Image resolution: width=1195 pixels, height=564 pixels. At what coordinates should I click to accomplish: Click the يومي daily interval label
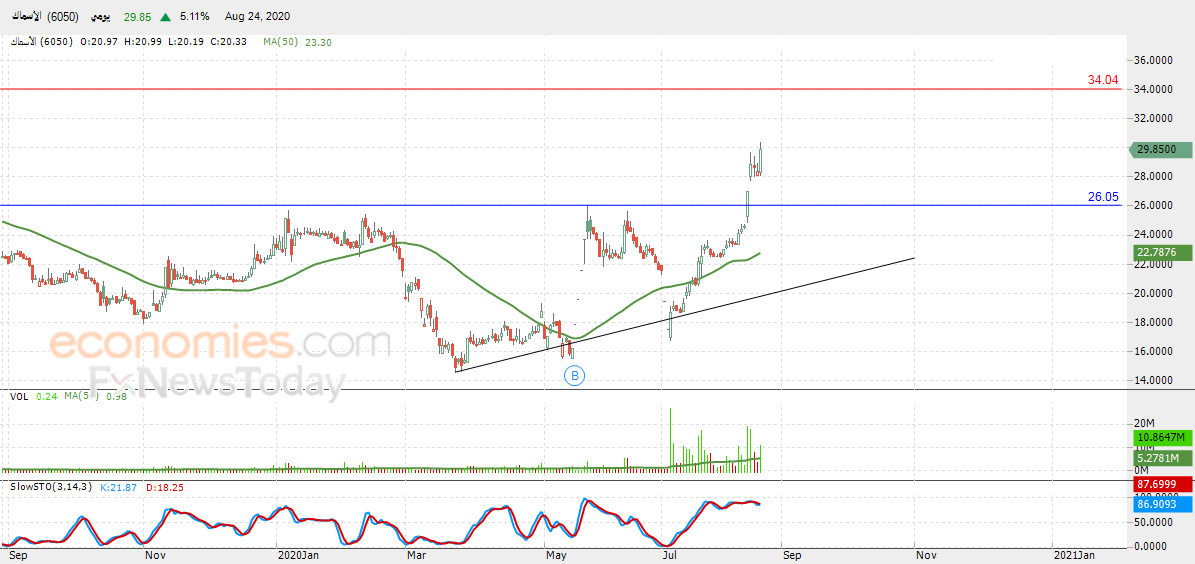pos(102,17)
